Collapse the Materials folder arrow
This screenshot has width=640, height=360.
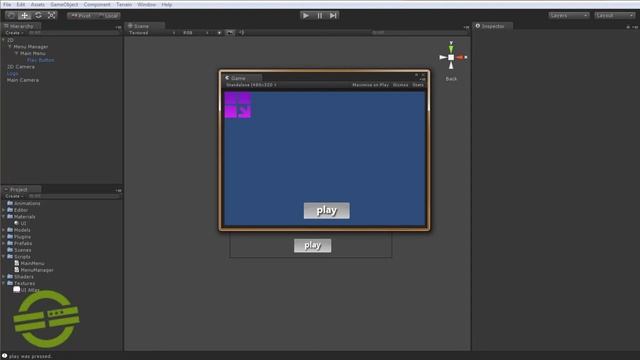4,216
